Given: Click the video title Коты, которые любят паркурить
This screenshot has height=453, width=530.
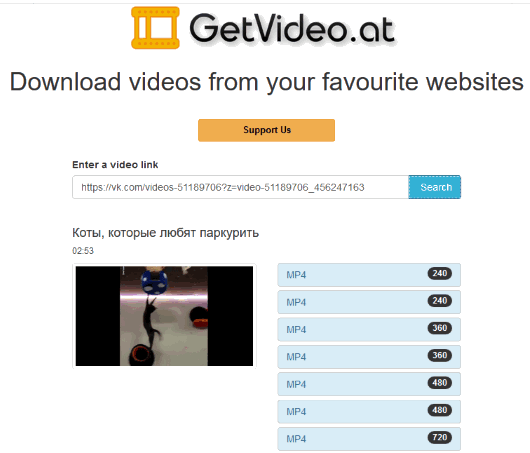Looking at the screenshot, I should (166, 233).
